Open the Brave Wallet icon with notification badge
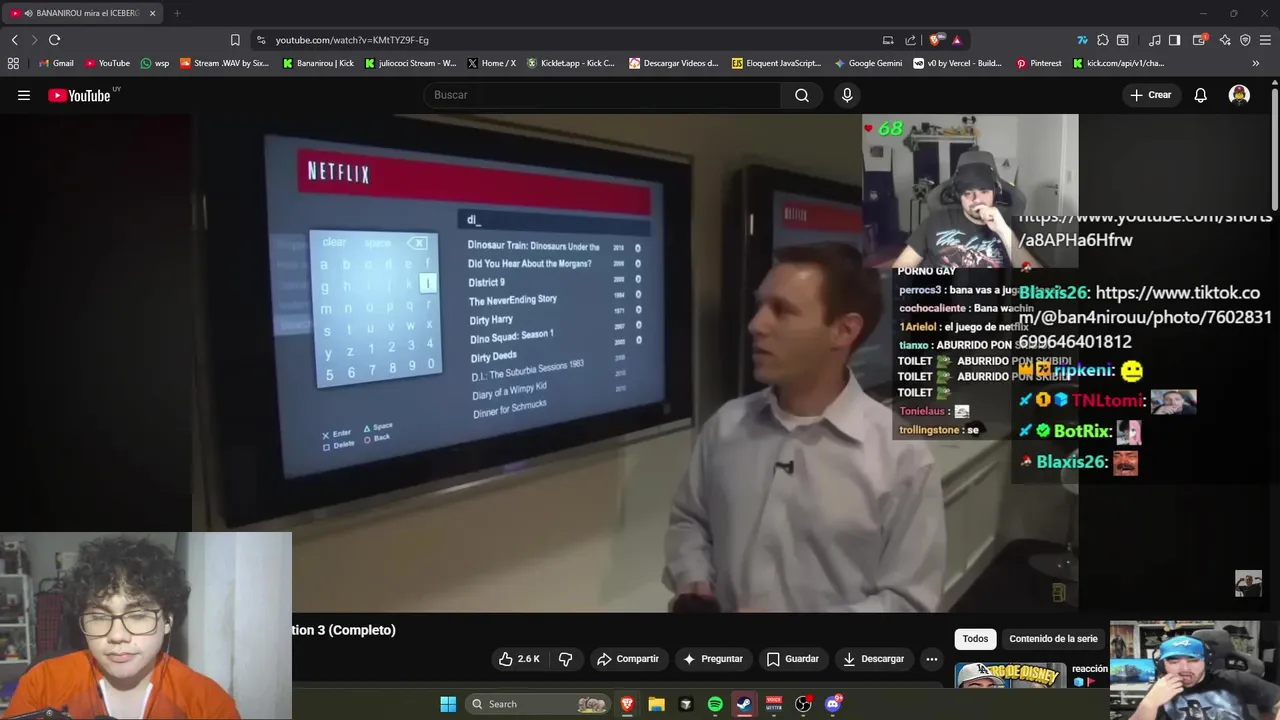Viewport: 1280px width, 720px height. (x=1199, y=40)
